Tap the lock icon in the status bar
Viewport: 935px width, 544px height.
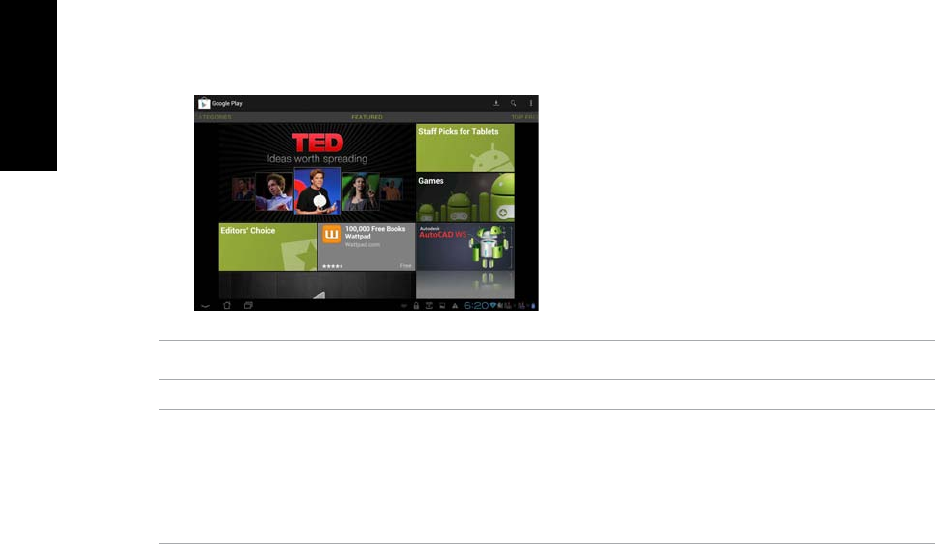[416, 305]
